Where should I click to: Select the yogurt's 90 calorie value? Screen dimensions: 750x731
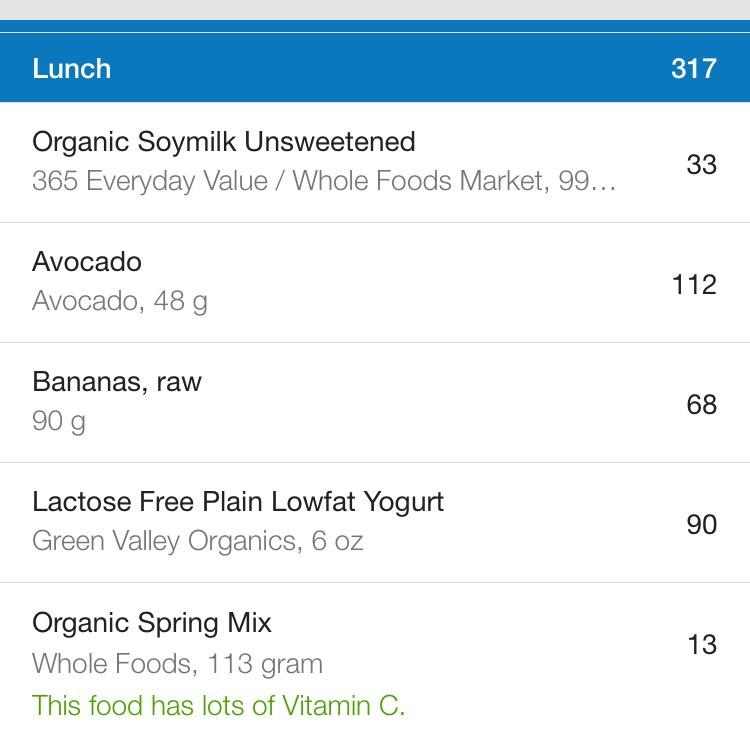(701, 524)
